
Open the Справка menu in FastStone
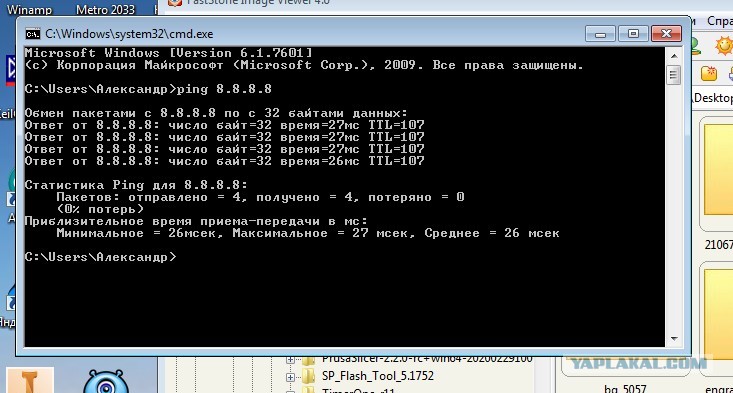(720, 21)
